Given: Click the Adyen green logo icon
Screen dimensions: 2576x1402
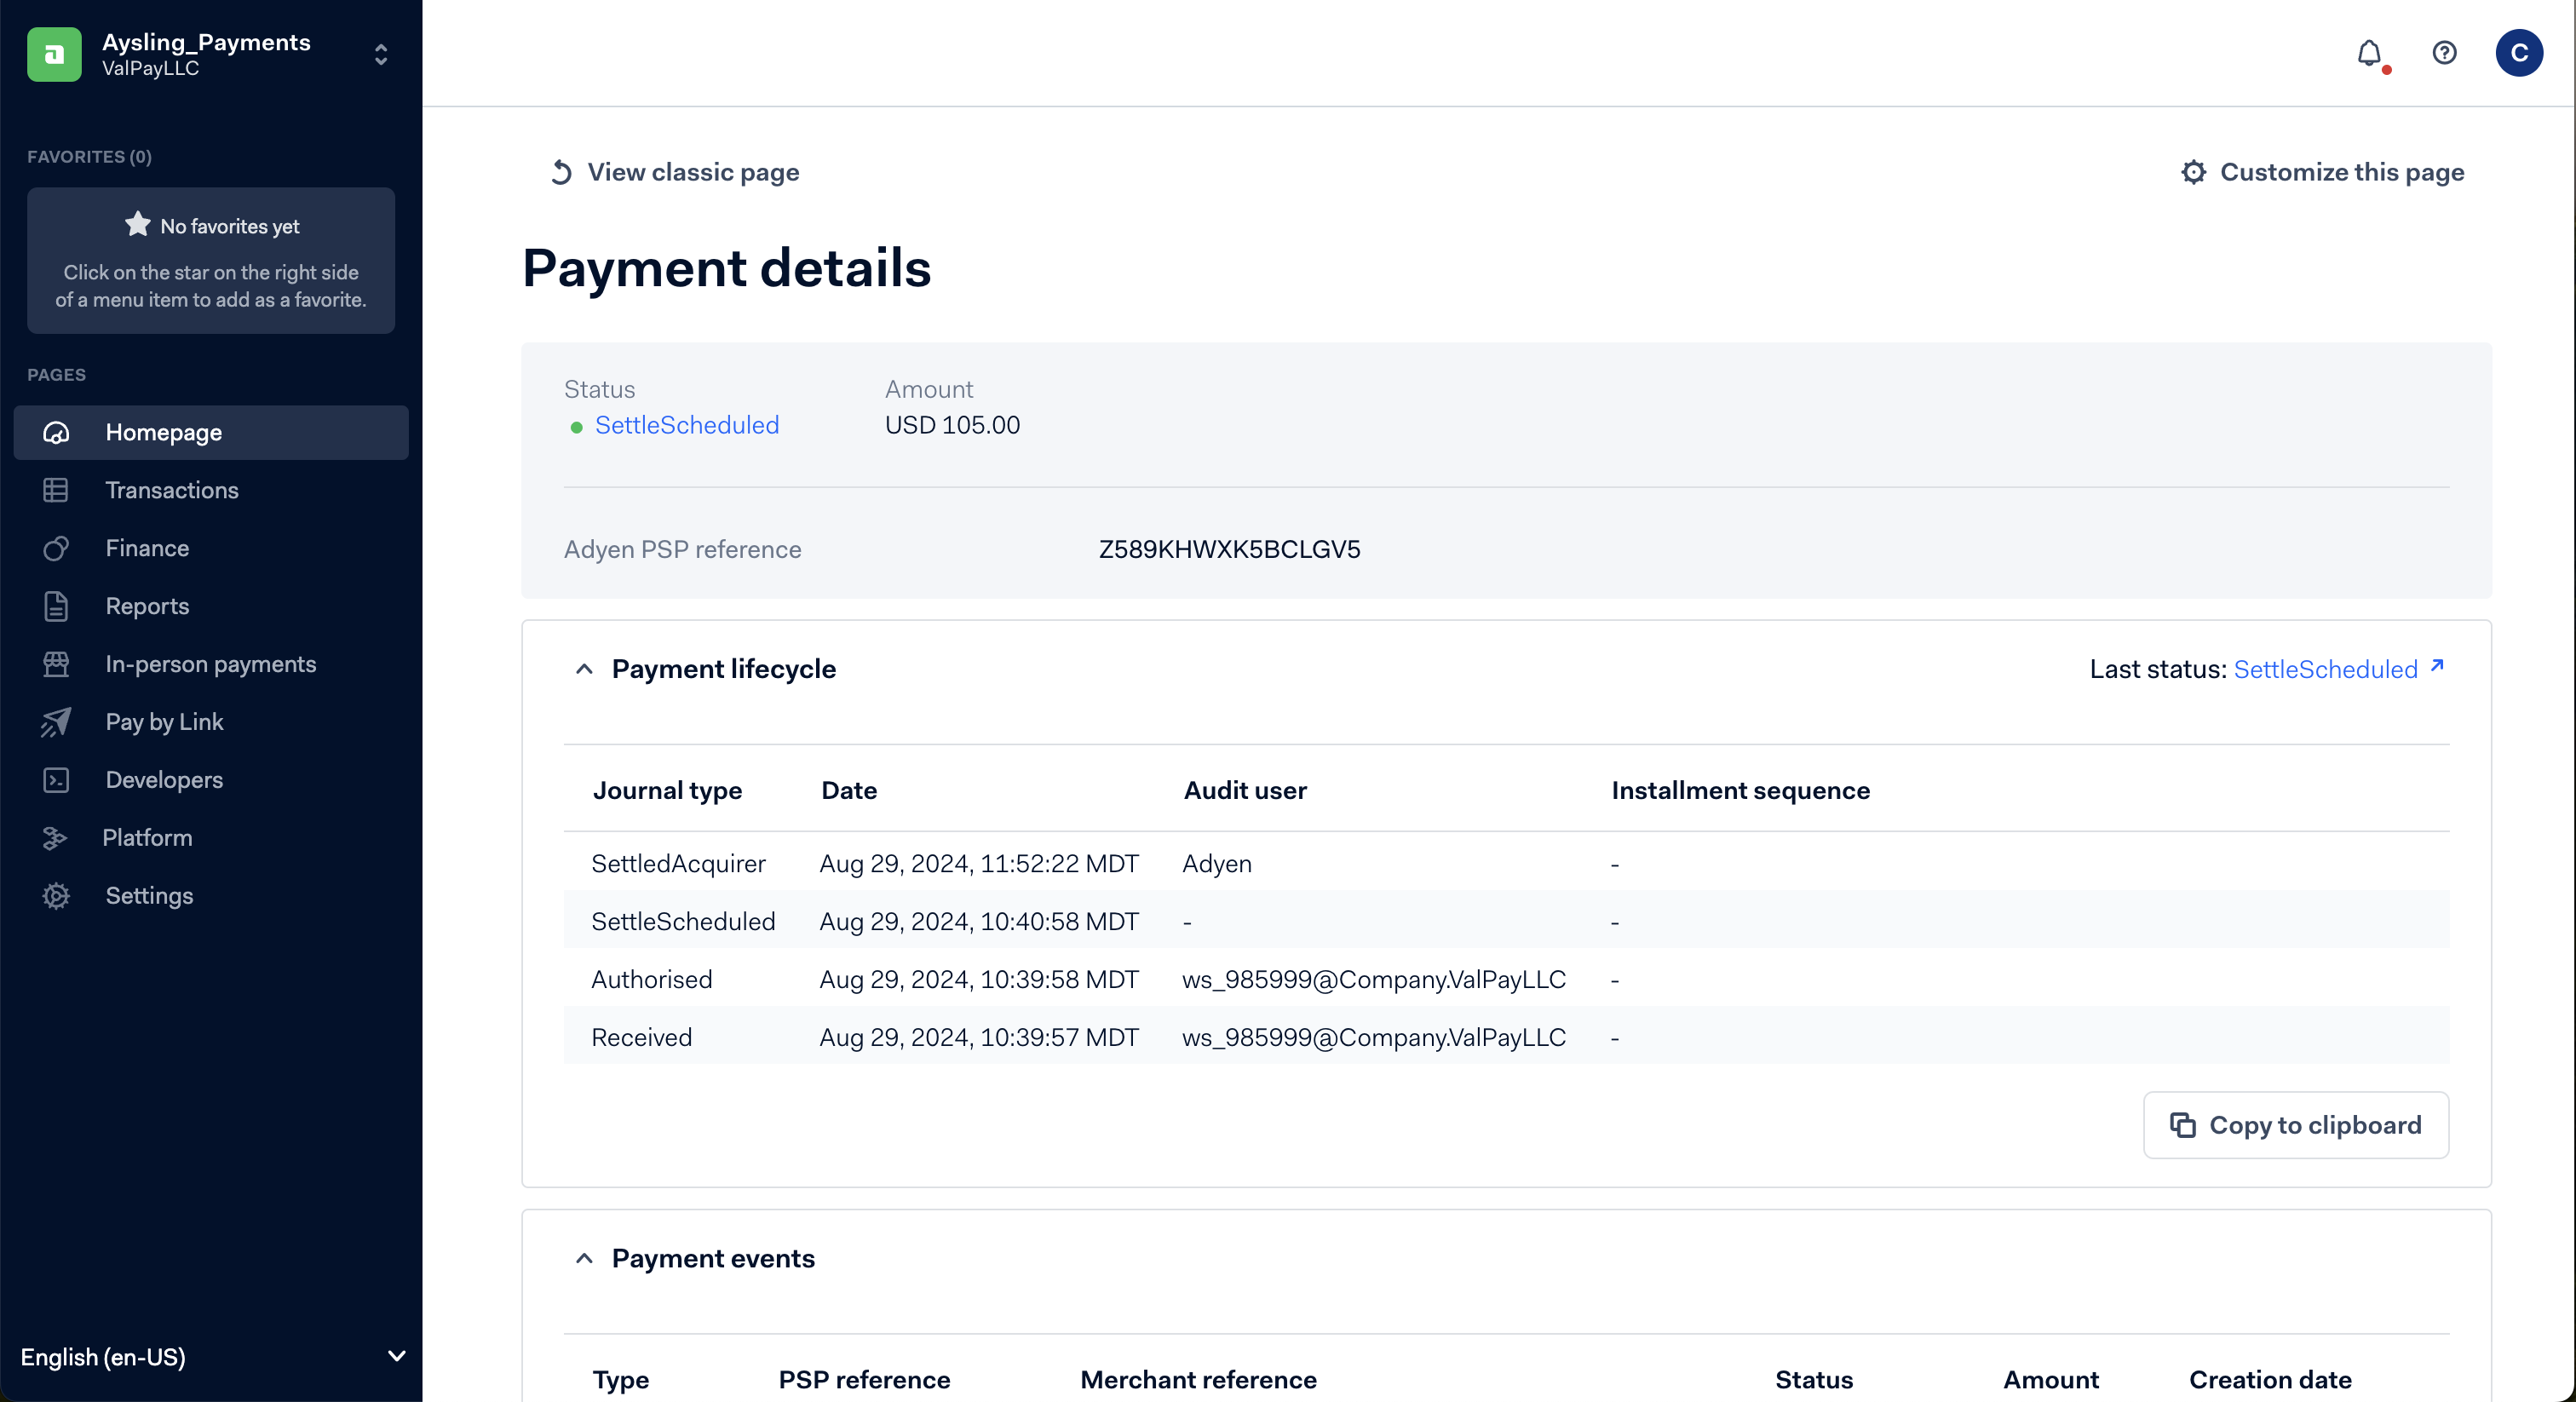Looking at the screenshot, I should [54, 54].
